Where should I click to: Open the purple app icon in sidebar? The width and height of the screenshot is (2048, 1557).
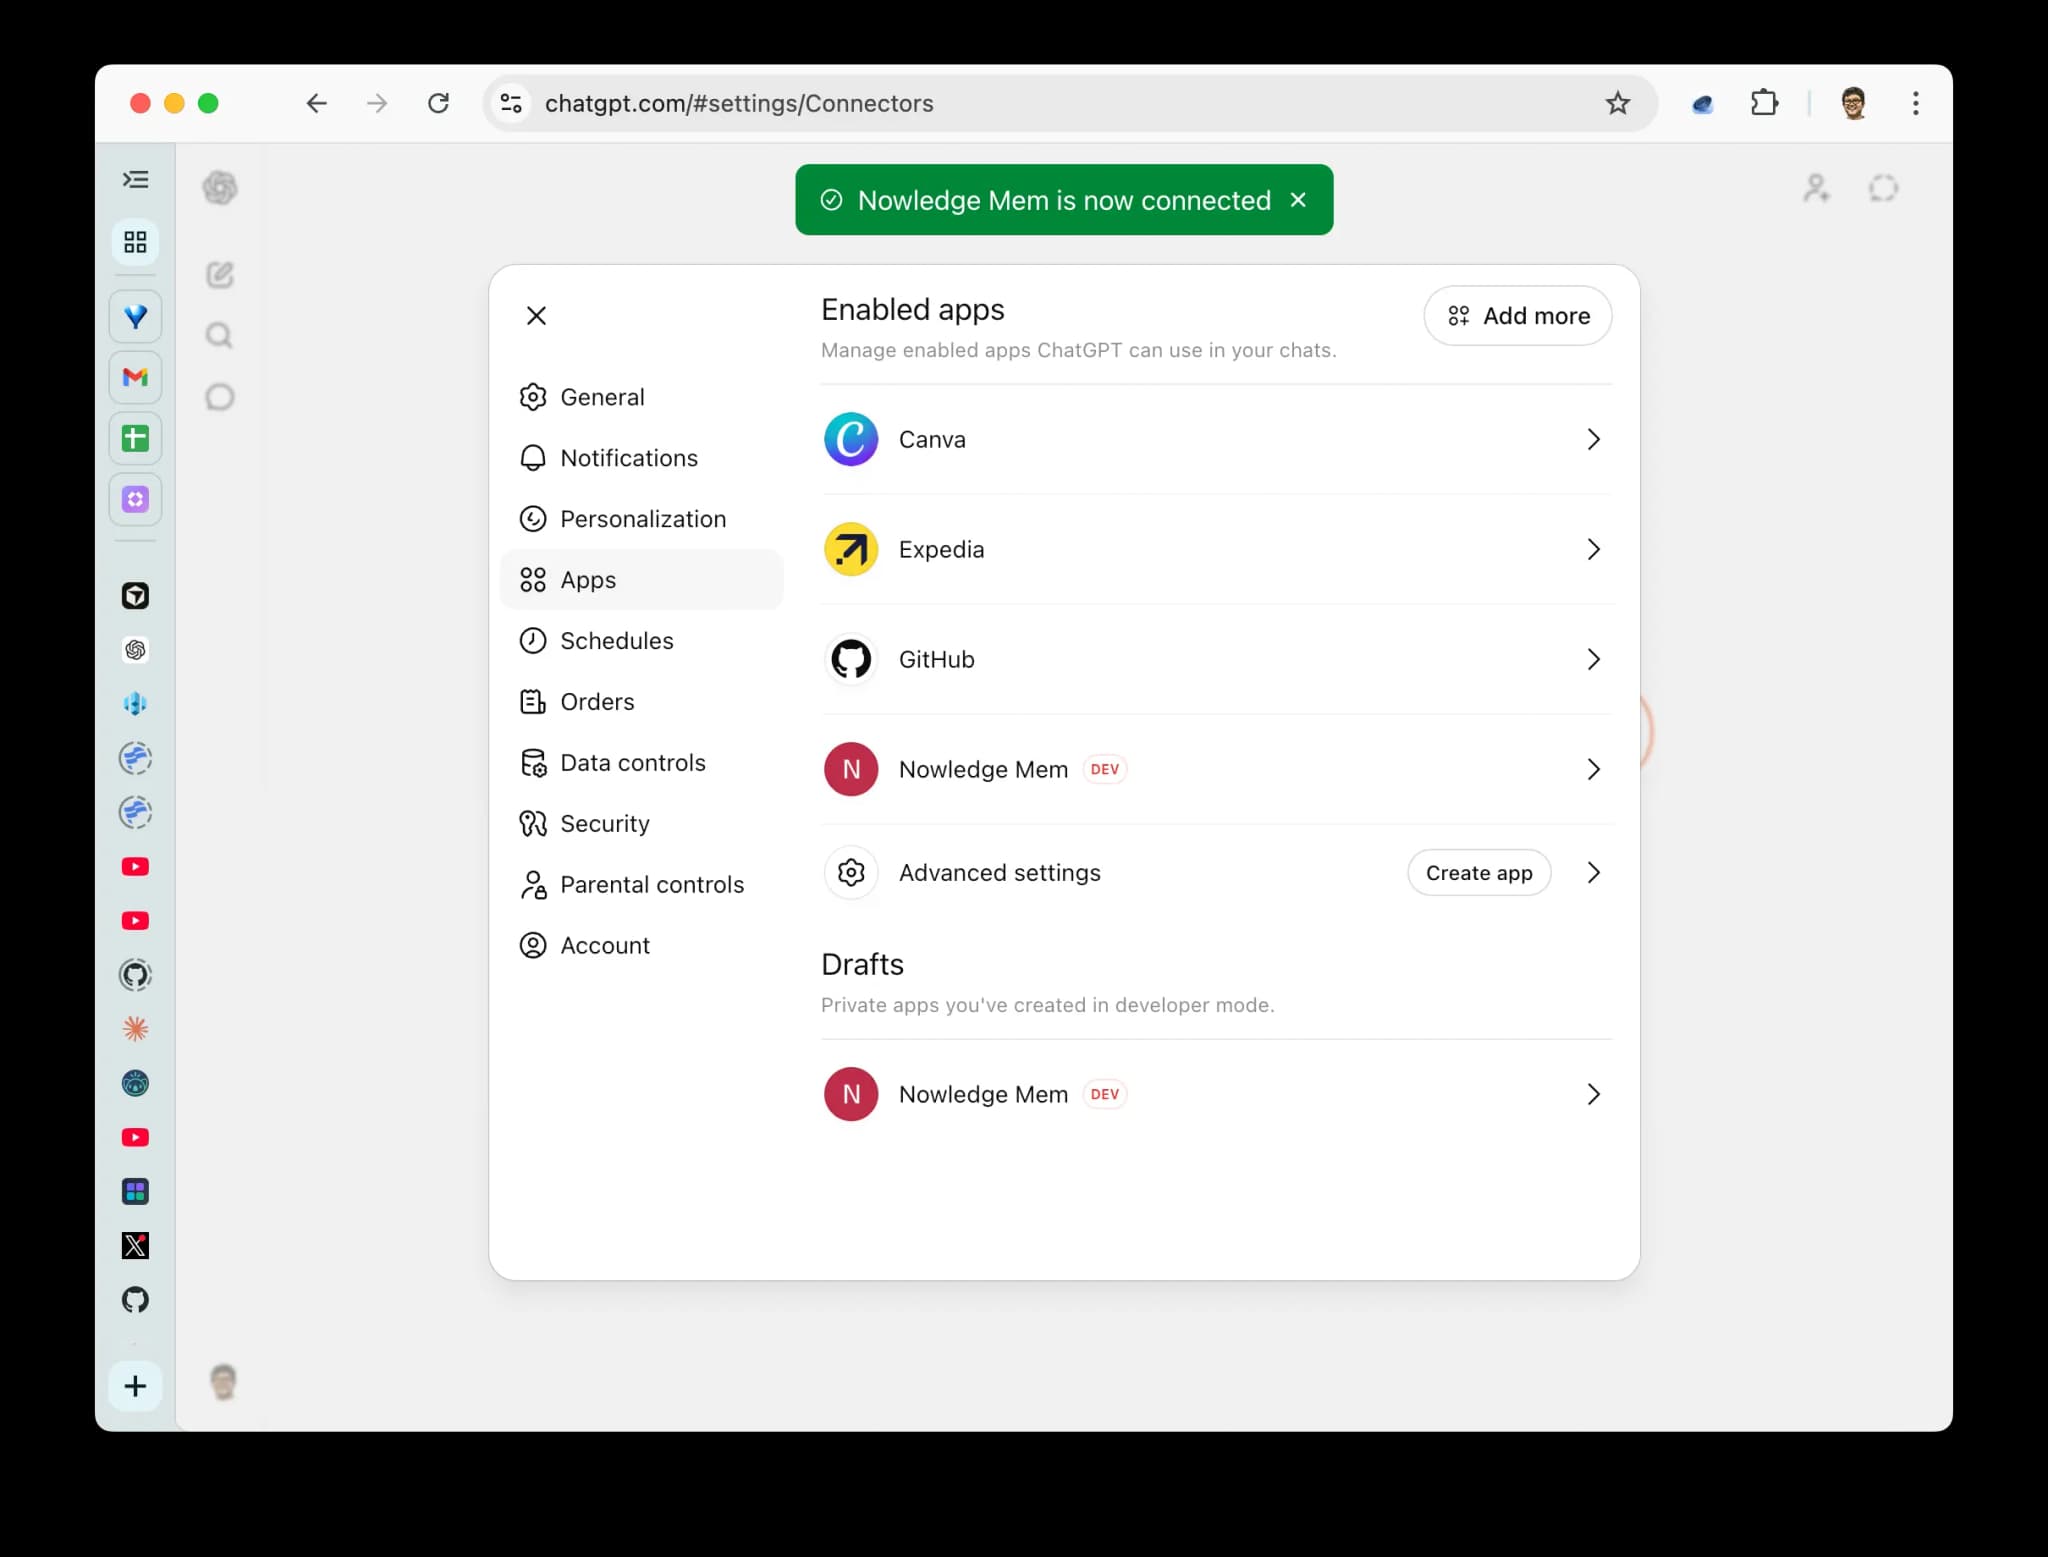click(135, 499)
